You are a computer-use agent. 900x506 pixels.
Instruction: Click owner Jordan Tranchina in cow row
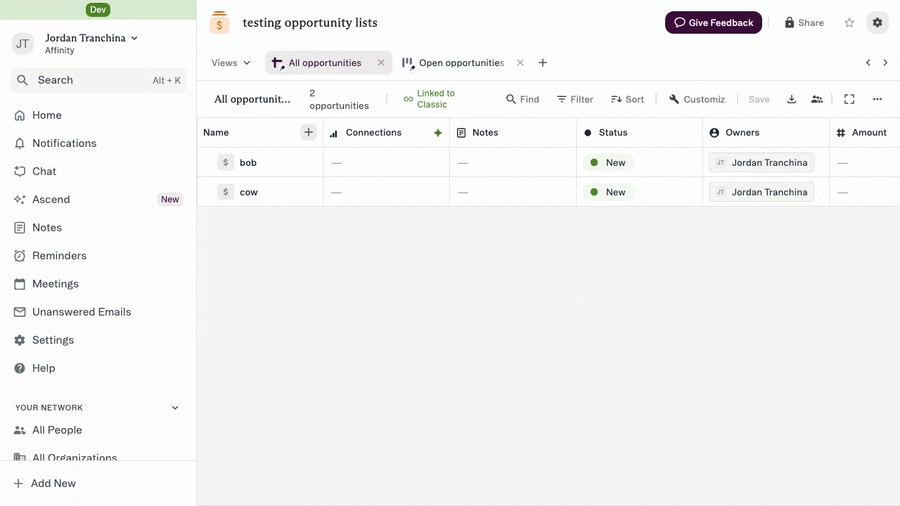pyautogui.click(x=761, y=192)
